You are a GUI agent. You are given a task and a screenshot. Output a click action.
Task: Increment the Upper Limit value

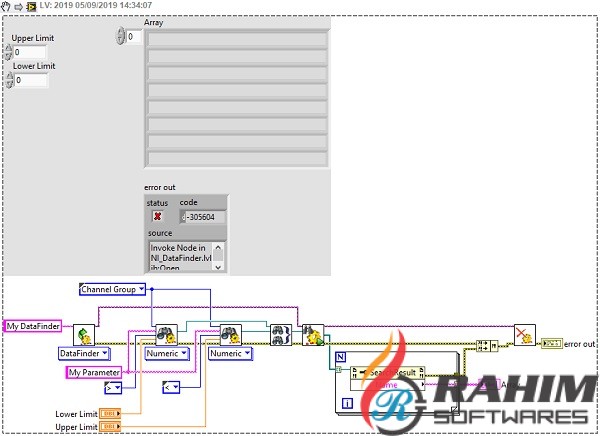click(x=8, y=48)
